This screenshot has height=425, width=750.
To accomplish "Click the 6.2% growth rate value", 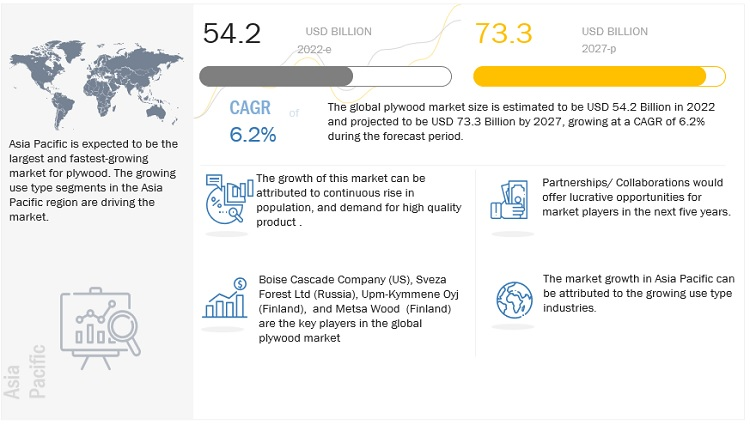I will [x=253, y=135].
